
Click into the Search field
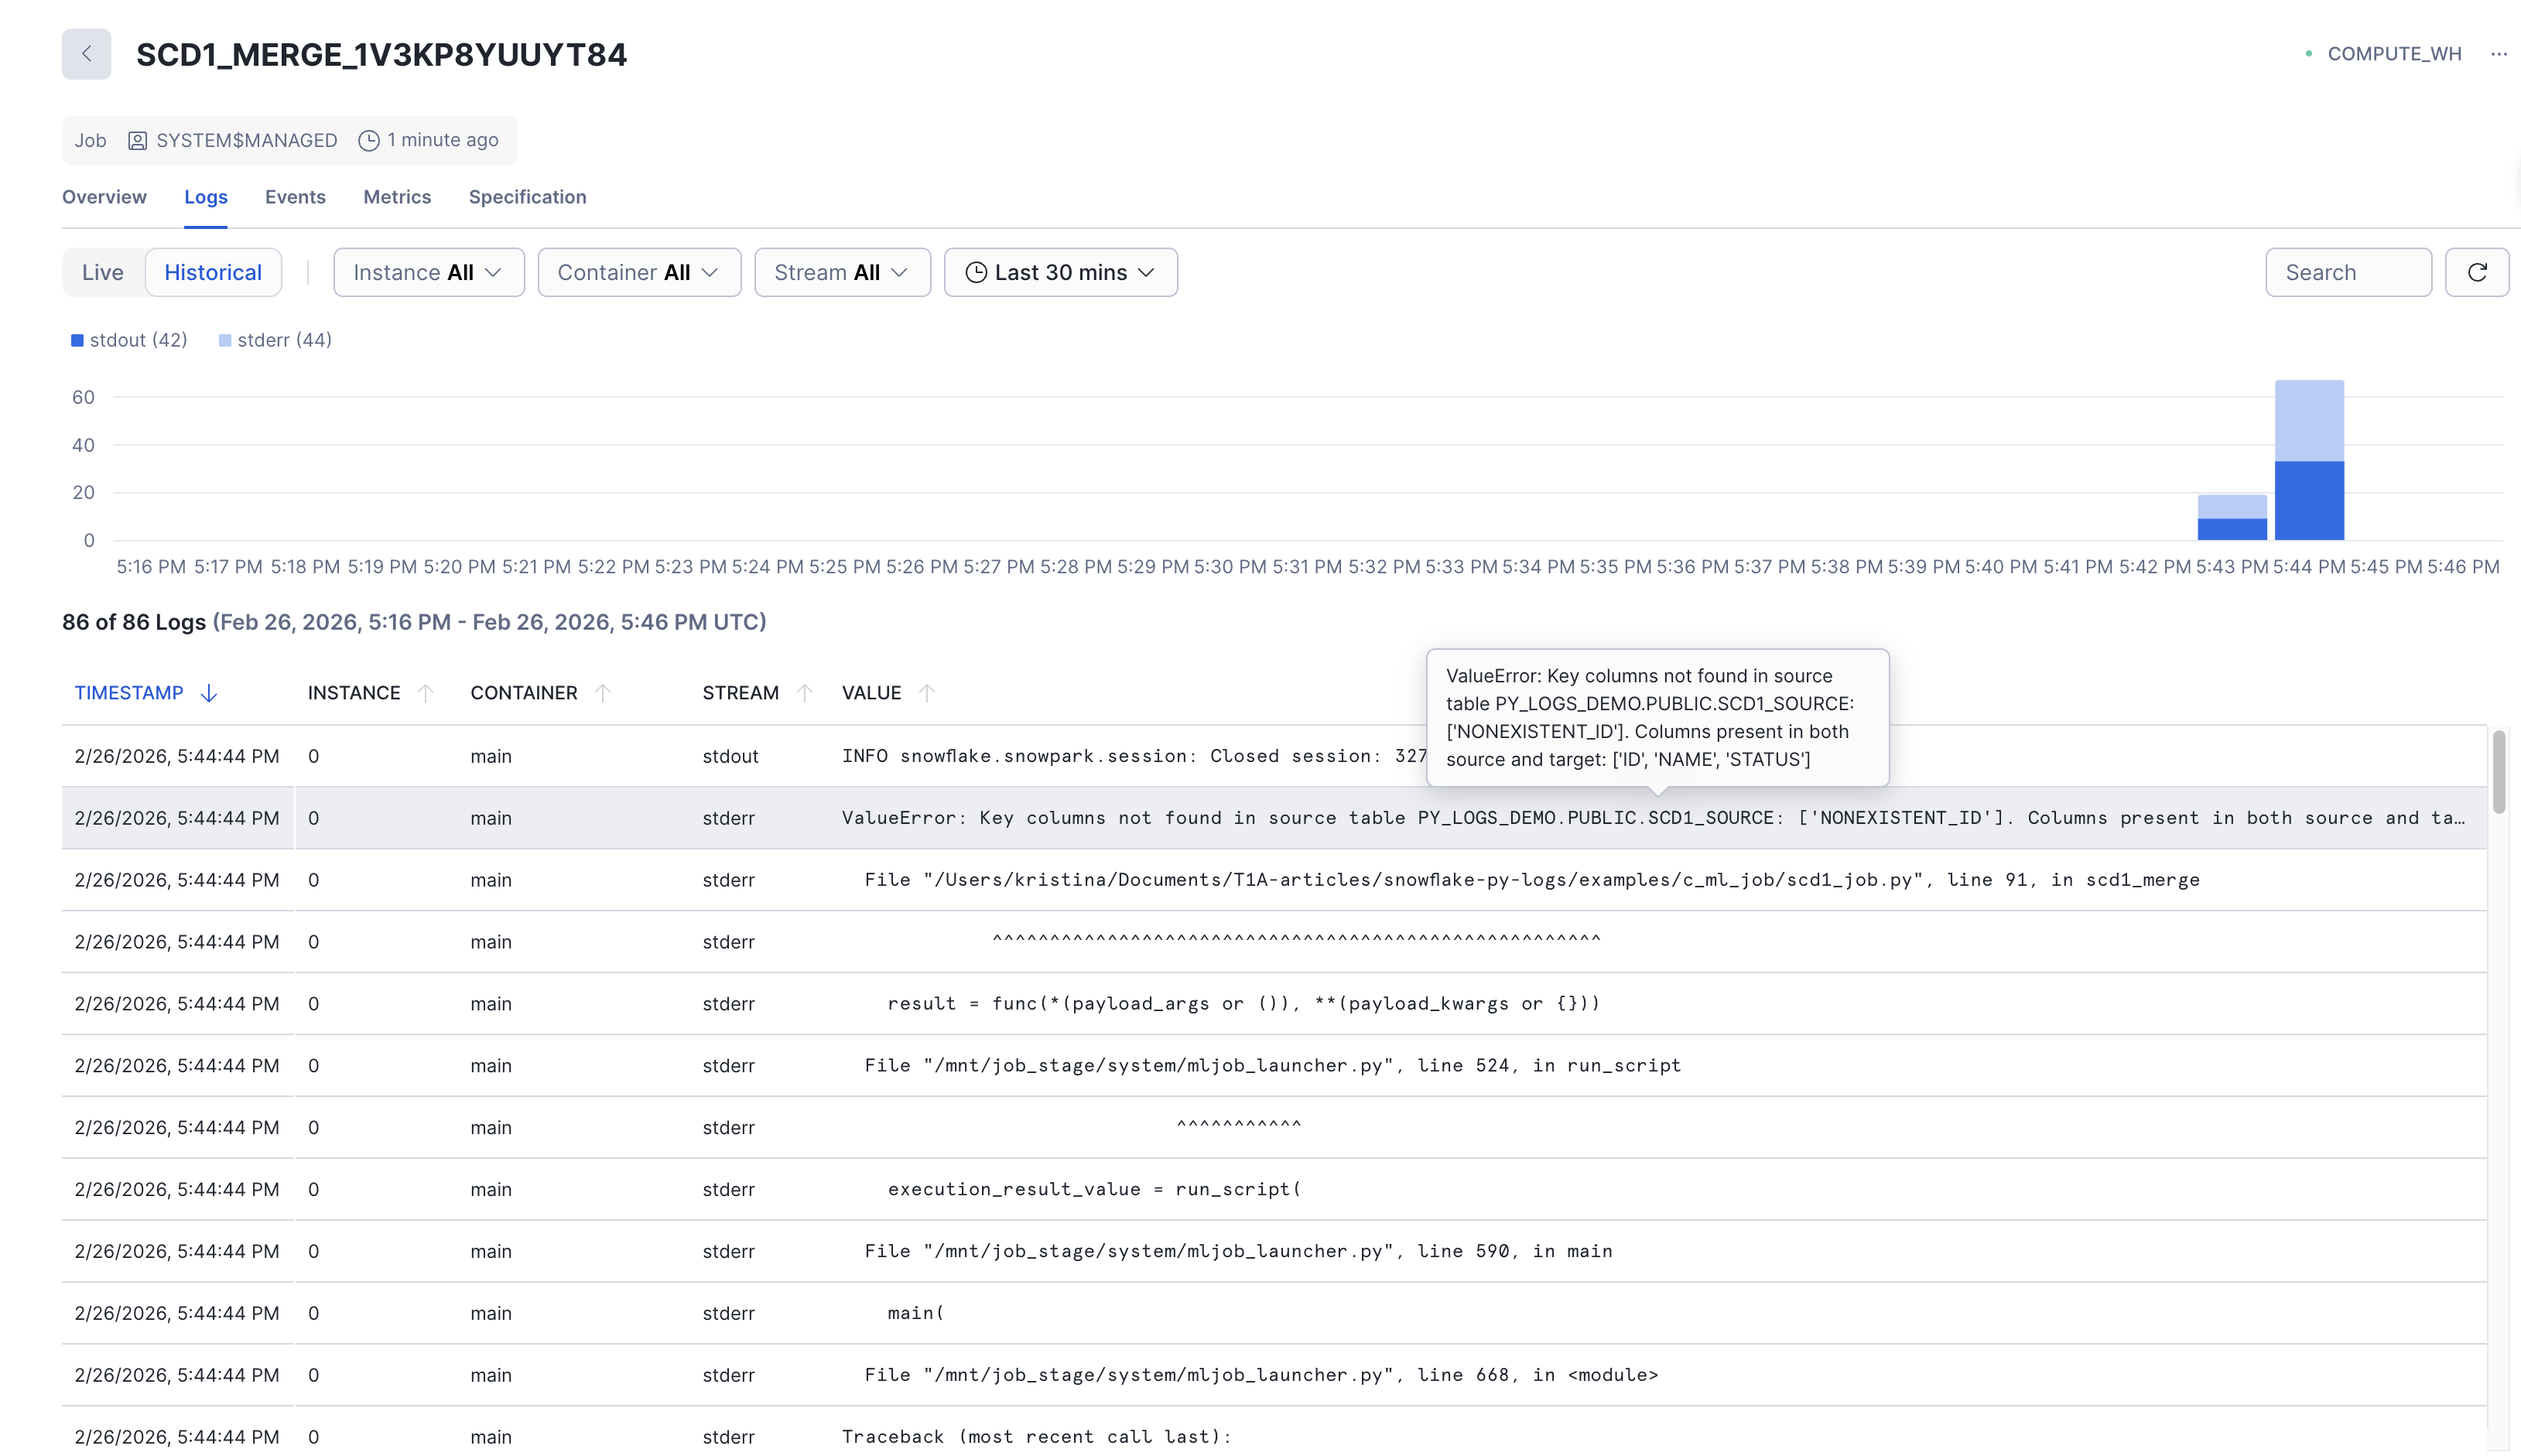click(2348, 271)
